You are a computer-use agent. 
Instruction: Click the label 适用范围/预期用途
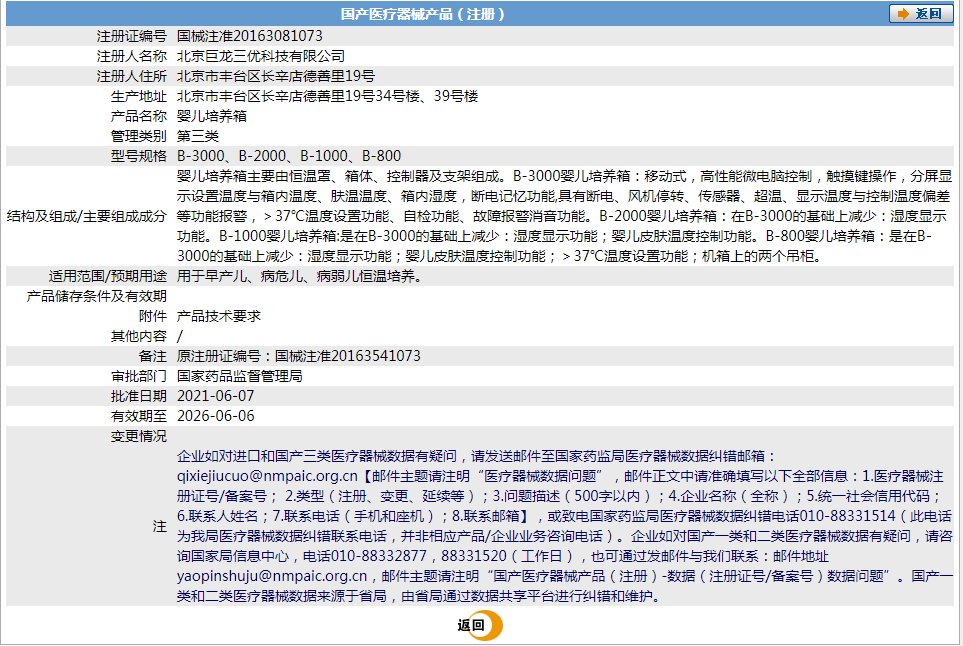tap(108, 276)
